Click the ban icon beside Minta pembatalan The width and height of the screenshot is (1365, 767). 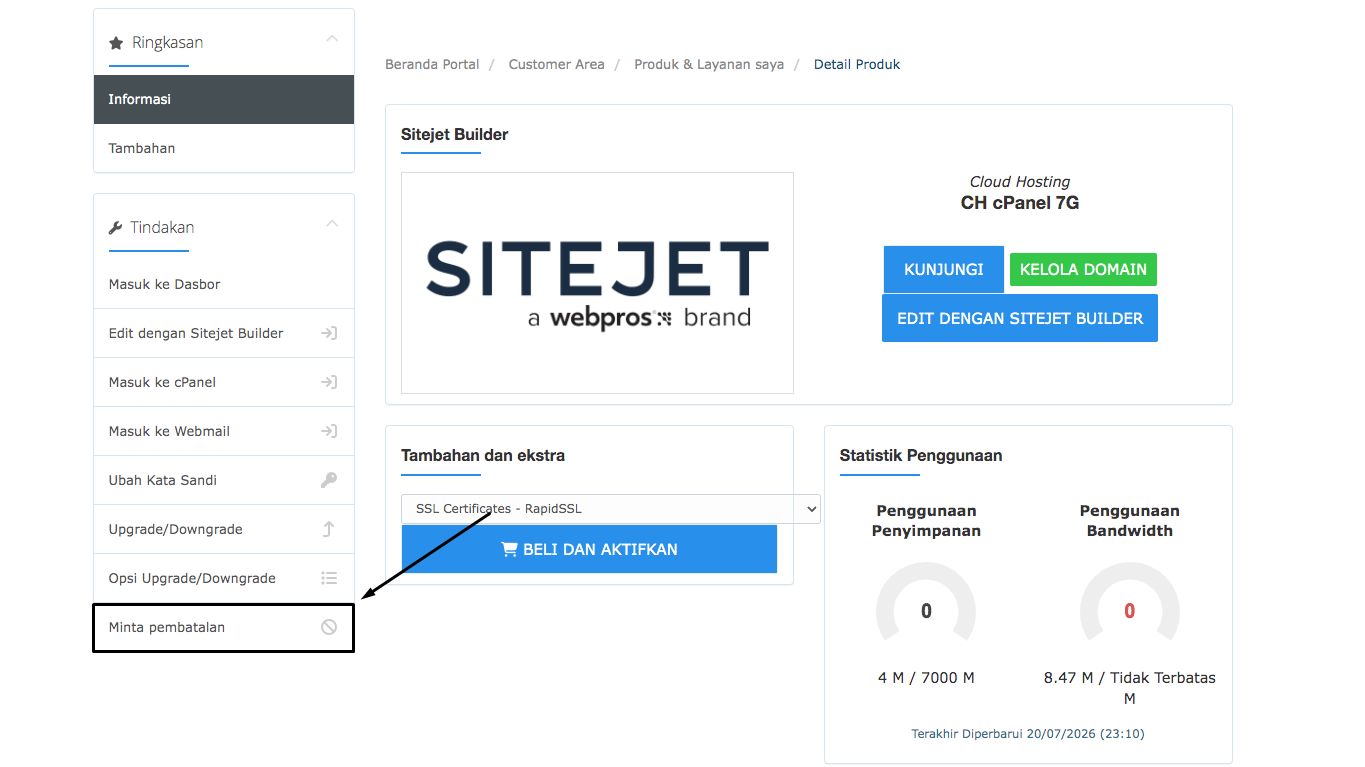[329, 627]
